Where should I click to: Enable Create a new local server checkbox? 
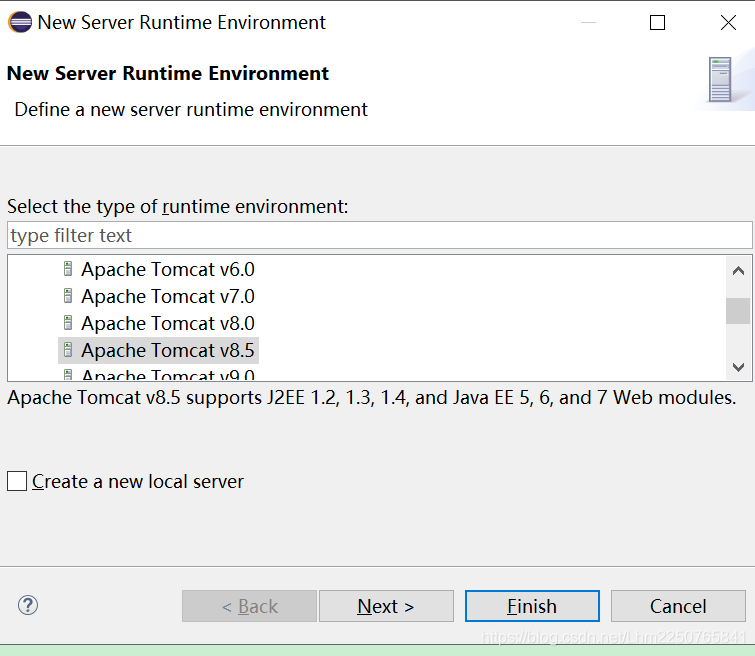coord(17,481)
